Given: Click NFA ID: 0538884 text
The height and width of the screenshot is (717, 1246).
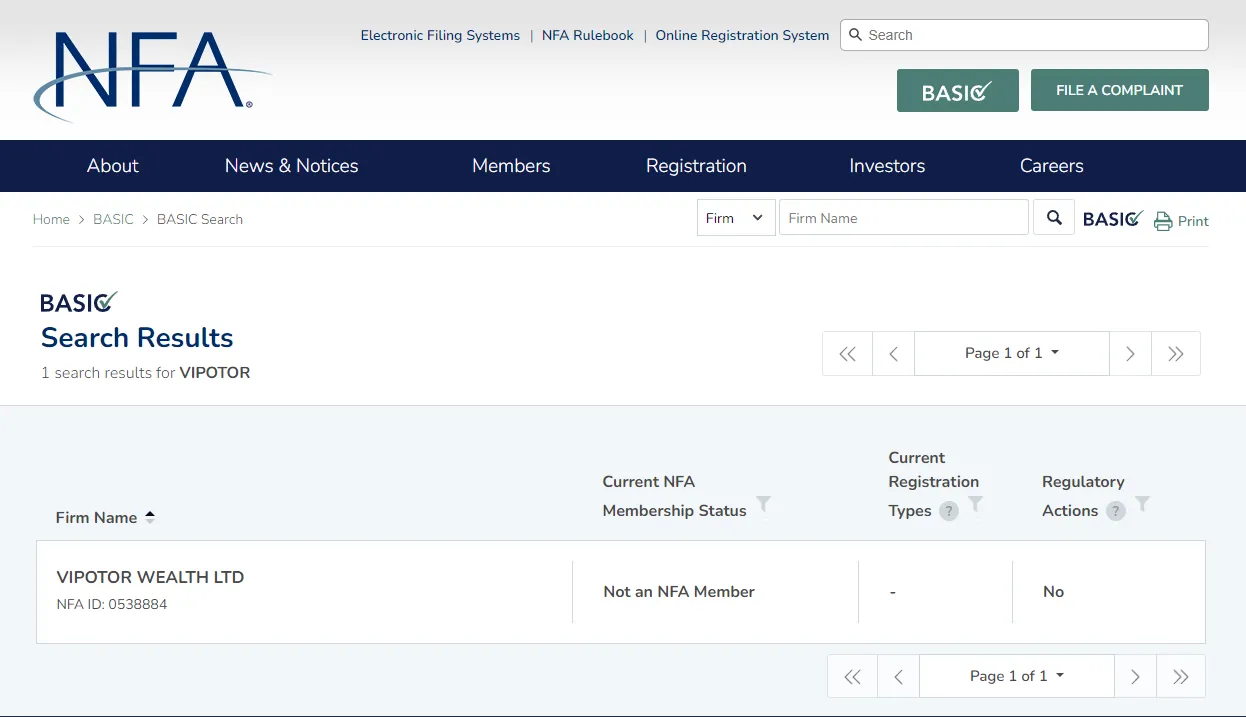Looking at the screenshot, I should pyautogui.click(x=112, y=605).
